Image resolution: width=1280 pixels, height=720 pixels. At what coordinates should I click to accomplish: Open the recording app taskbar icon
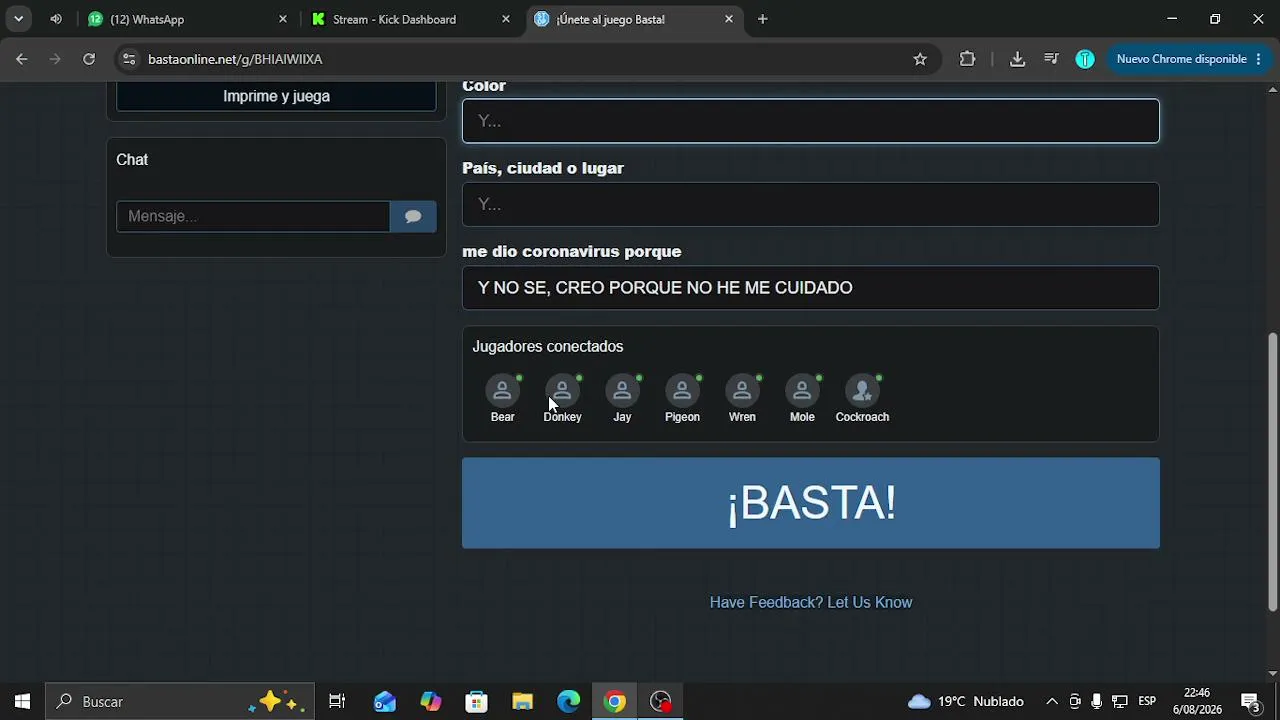(x=661, y=702)
